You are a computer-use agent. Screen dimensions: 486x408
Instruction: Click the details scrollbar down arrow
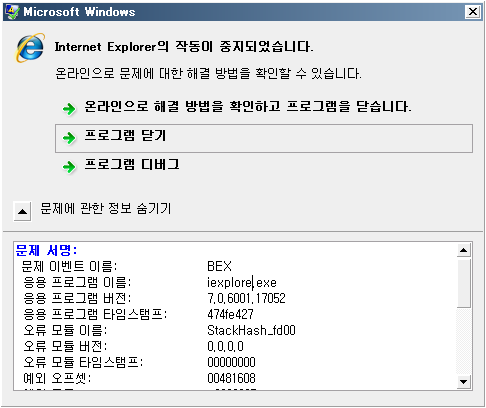tap(463, 382)
